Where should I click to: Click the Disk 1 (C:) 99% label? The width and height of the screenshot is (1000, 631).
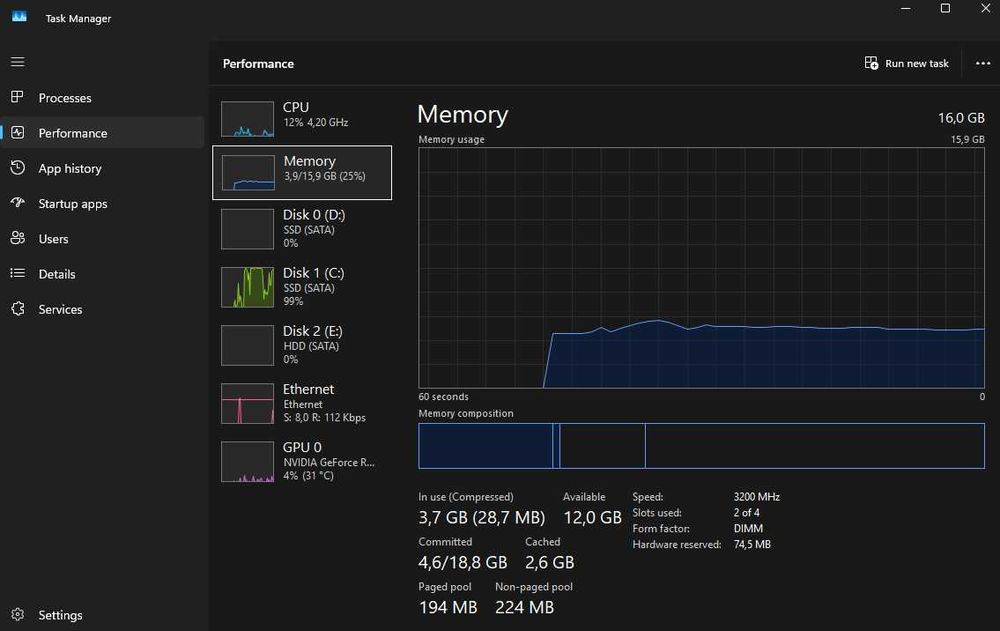tap(314, 286)
